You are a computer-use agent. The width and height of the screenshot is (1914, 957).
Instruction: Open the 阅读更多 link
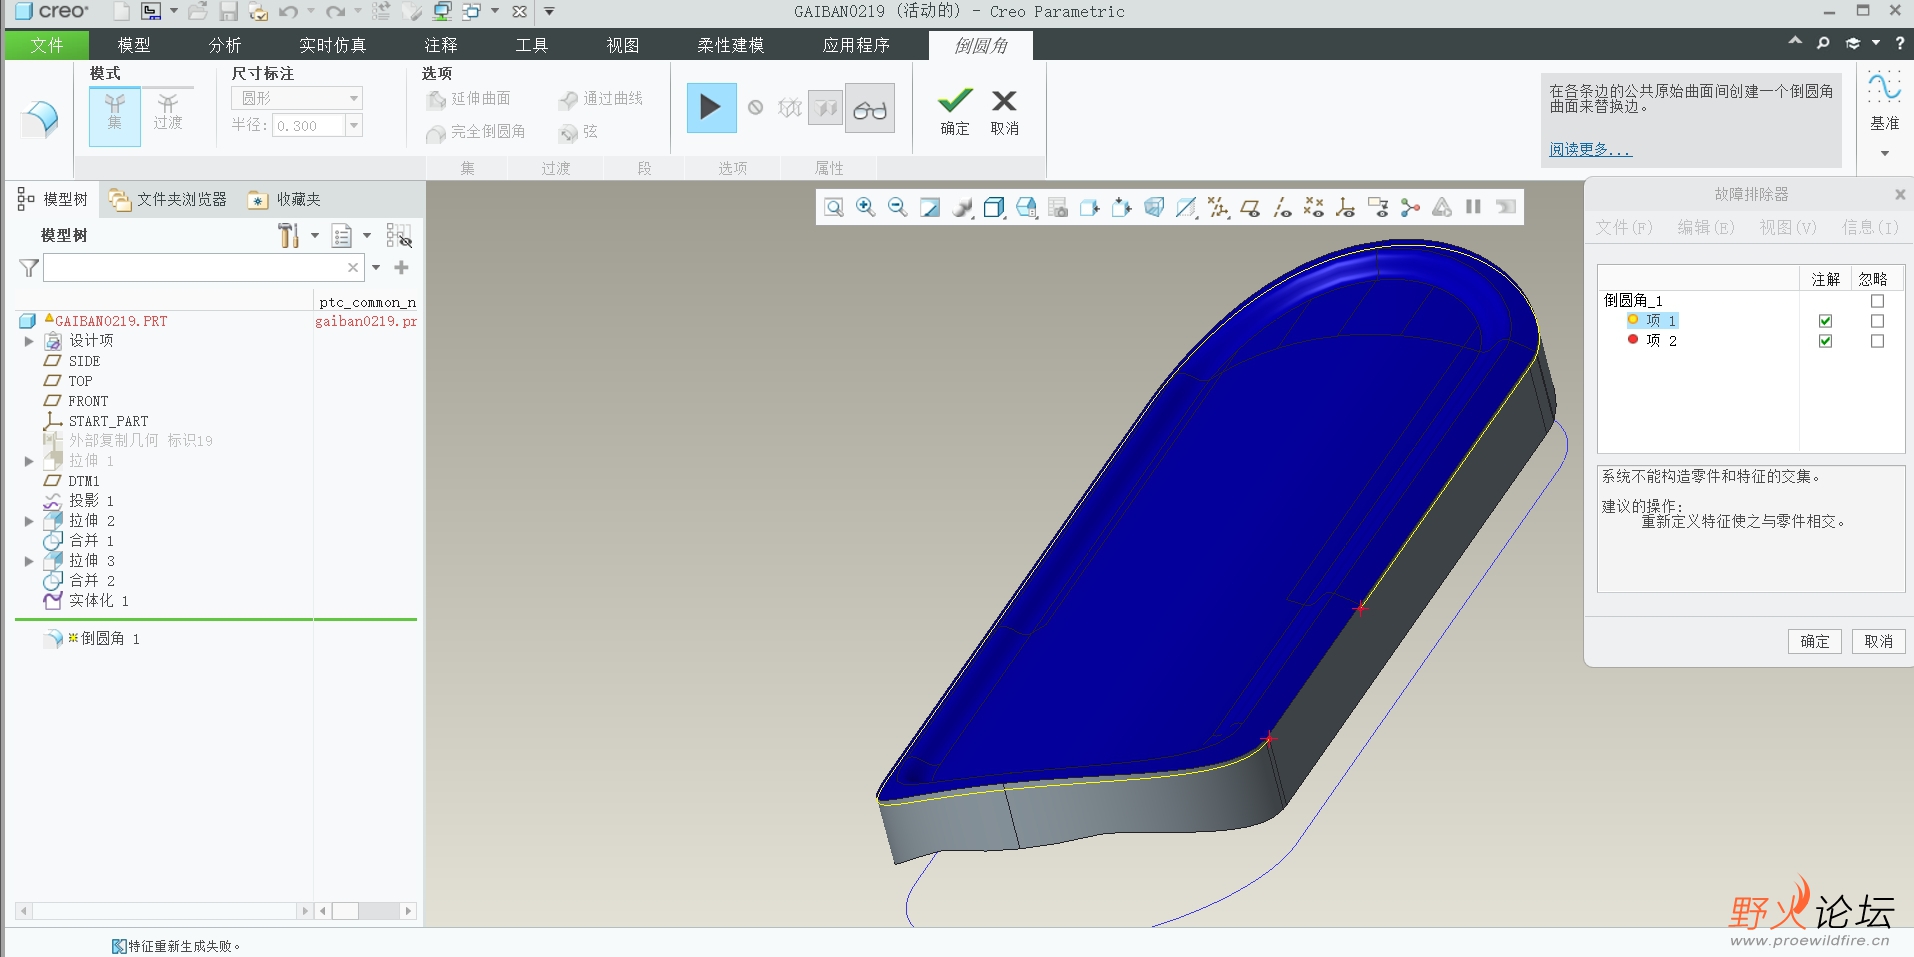[1590, 149]
